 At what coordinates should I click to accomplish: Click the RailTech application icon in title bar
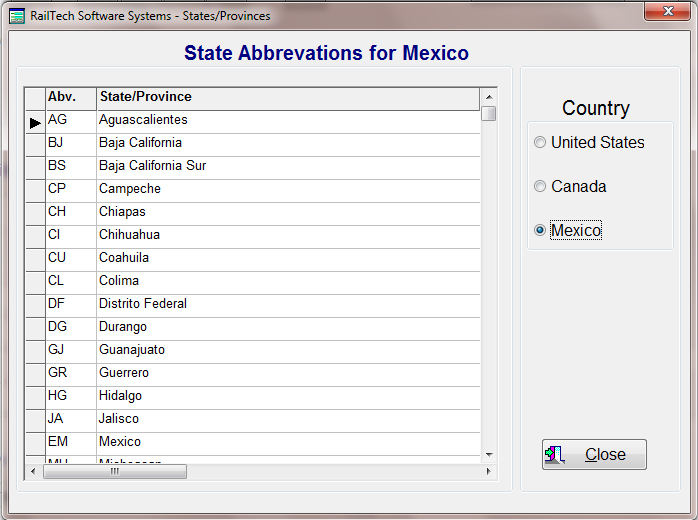[x=17, y=16]
